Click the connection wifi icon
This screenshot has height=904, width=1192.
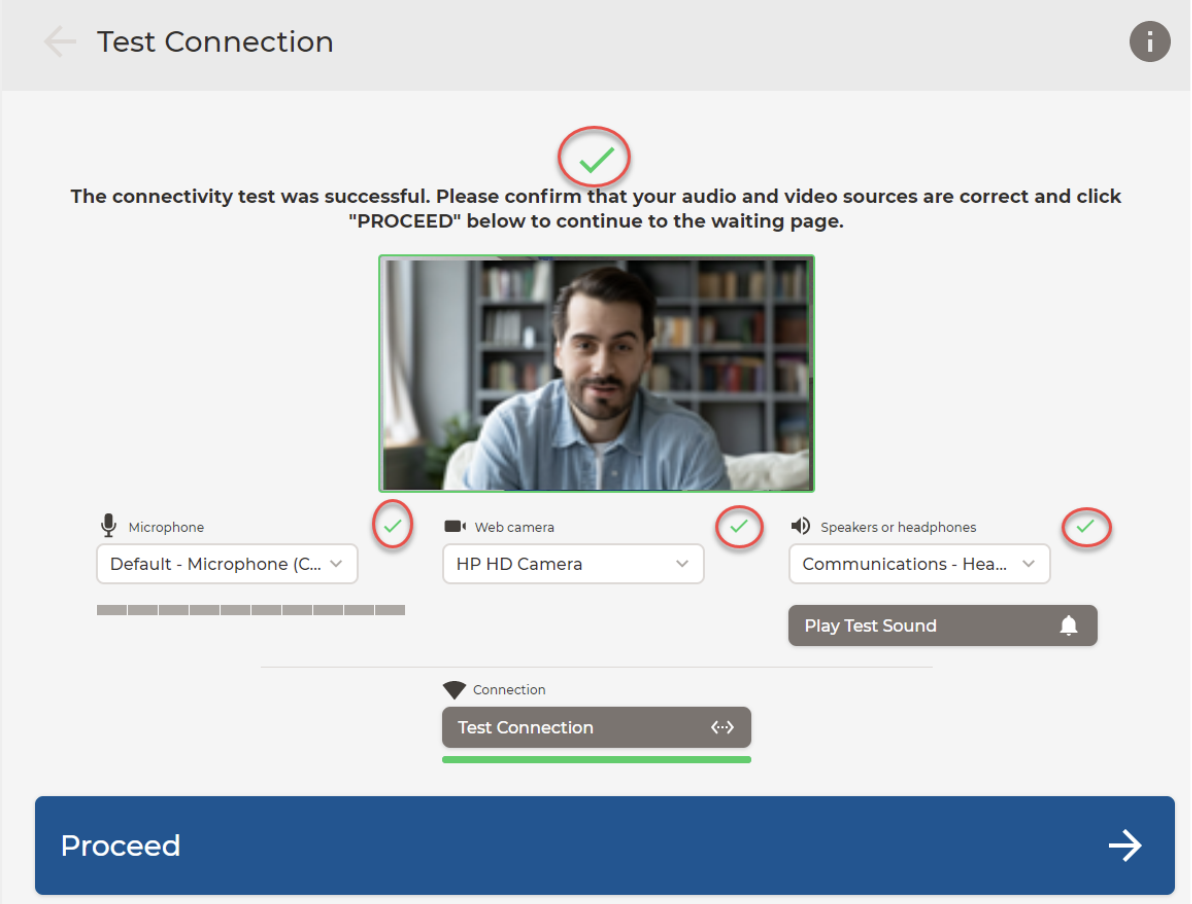pos(454,690)
